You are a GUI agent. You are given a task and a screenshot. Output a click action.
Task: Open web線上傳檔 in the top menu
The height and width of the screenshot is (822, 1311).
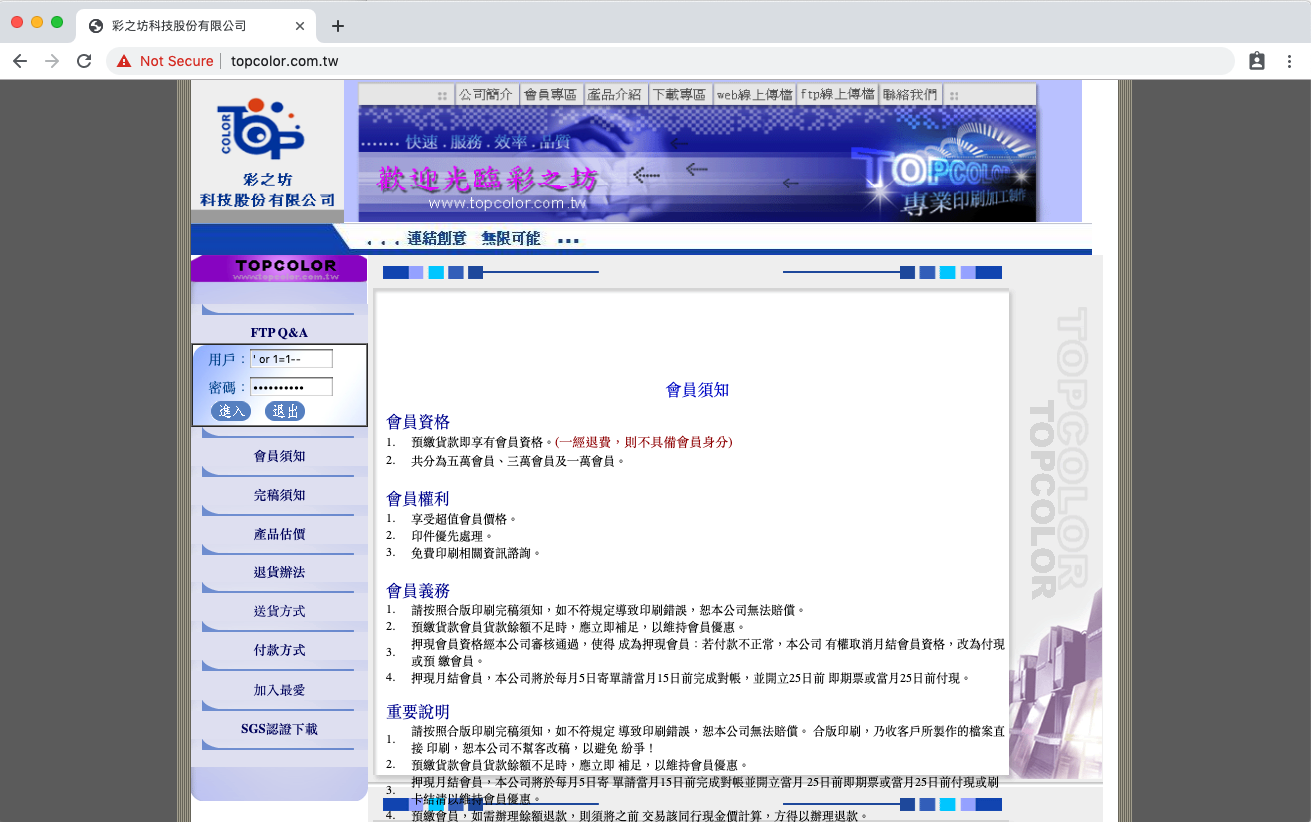(754, 95)
